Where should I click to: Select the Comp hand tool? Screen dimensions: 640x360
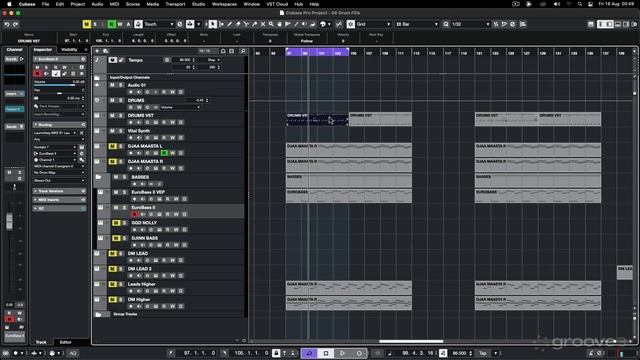point(280,24)
